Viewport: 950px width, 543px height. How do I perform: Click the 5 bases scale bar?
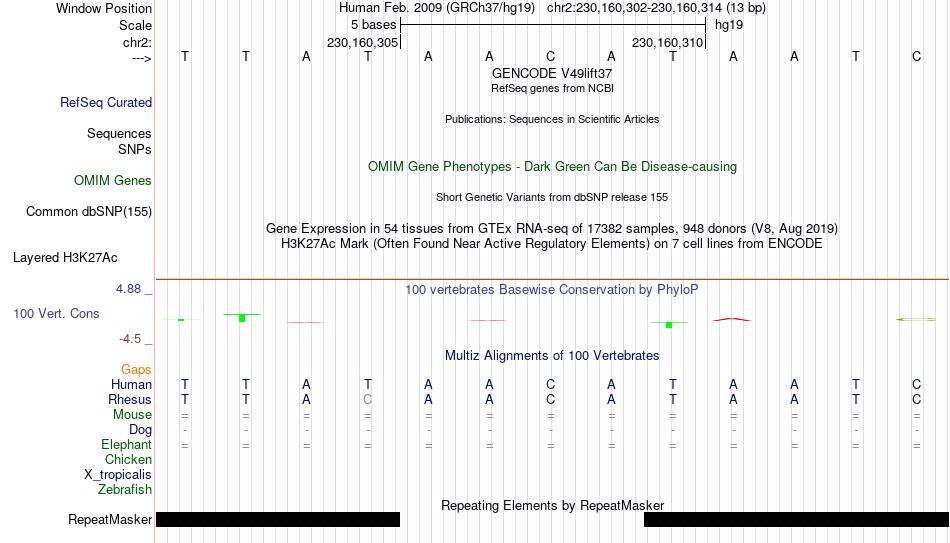click(x=553, y=25)
